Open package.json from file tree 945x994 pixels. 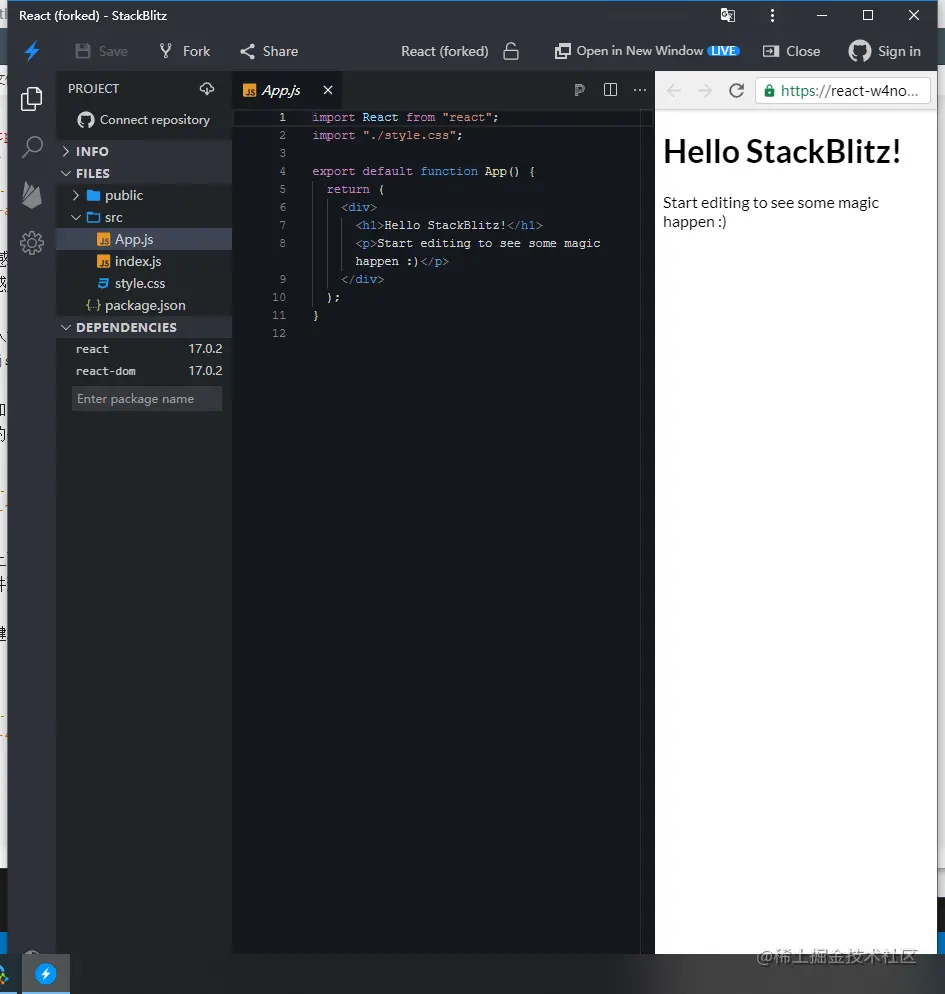coord(144,306)
